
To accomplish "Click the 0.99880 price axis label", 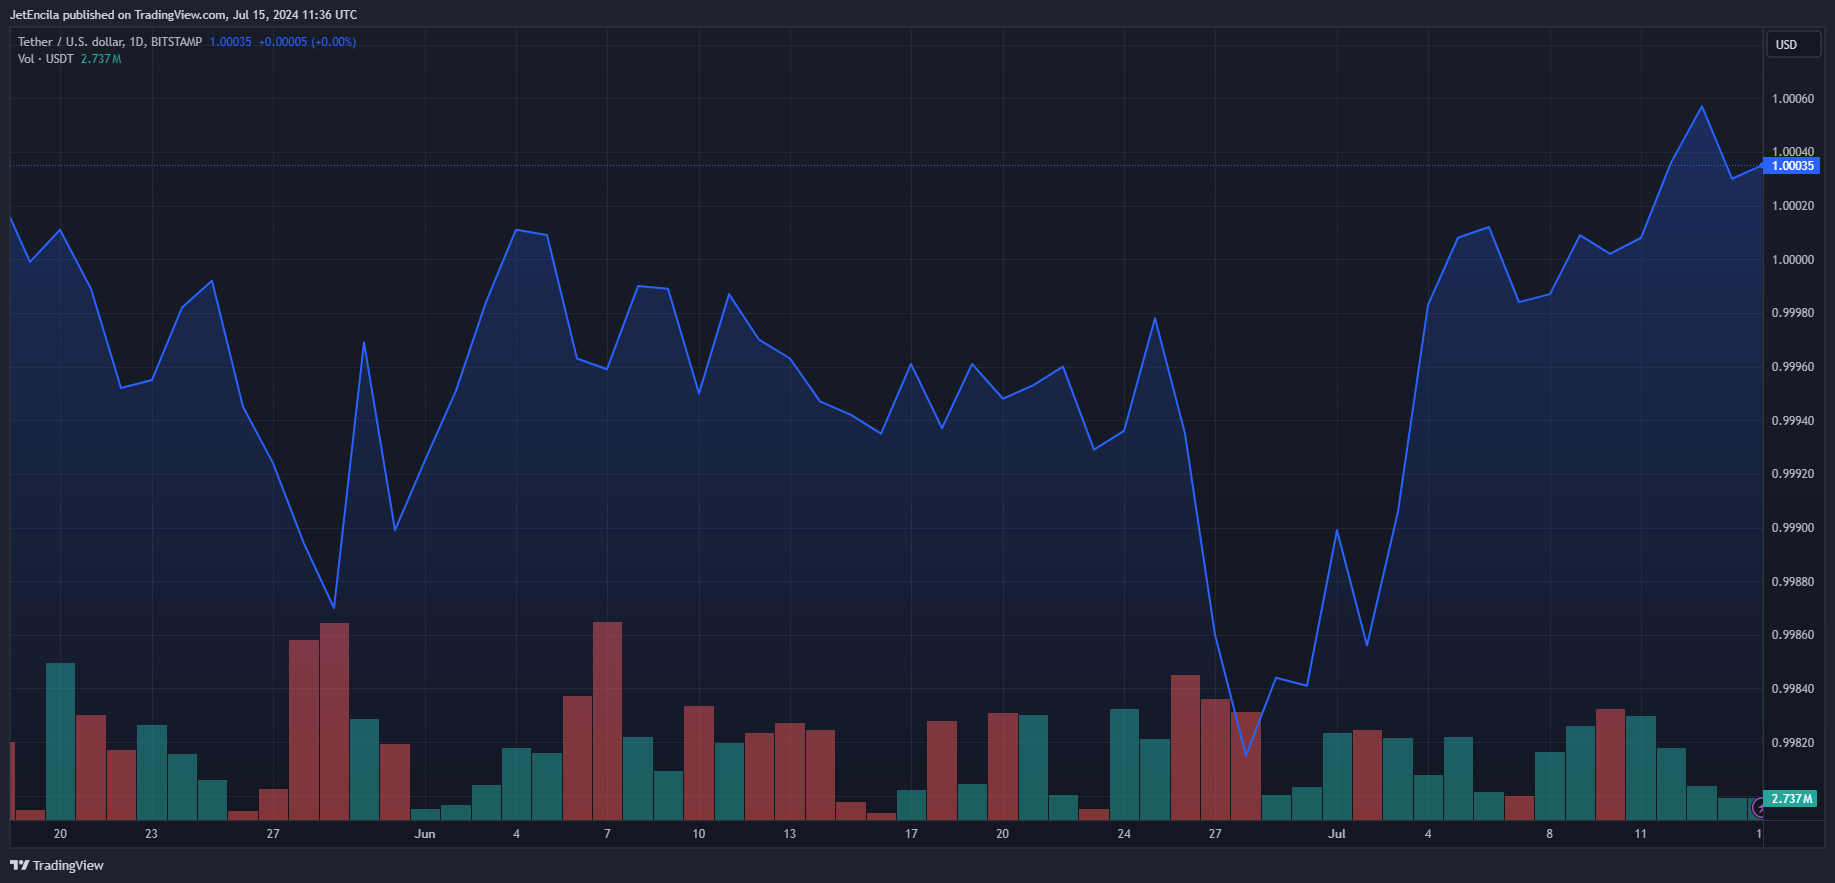I will pyautogui.click(x=1793, y=582).
